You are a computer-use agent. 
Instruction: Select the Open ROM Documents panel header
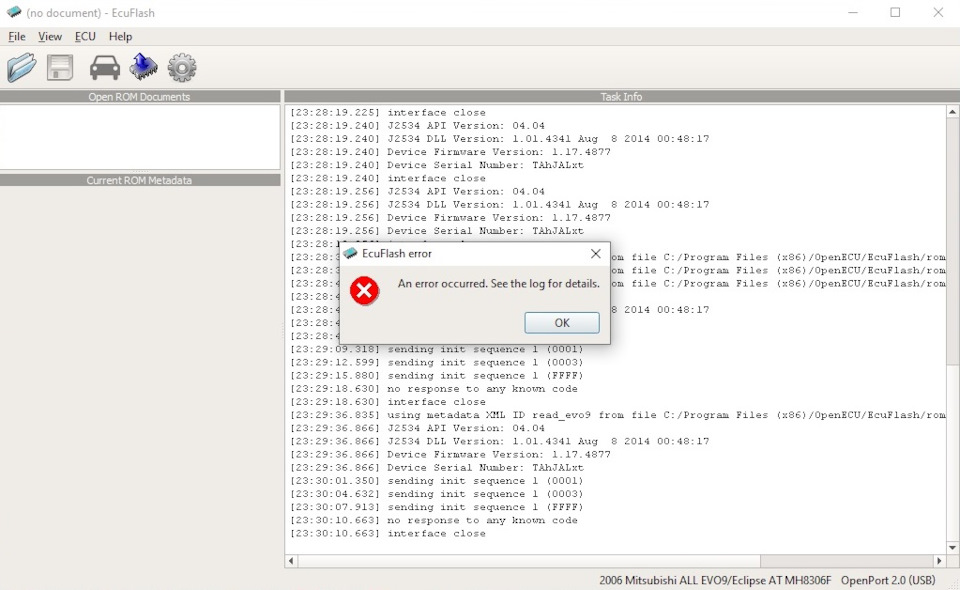click(x=140, y=97)
